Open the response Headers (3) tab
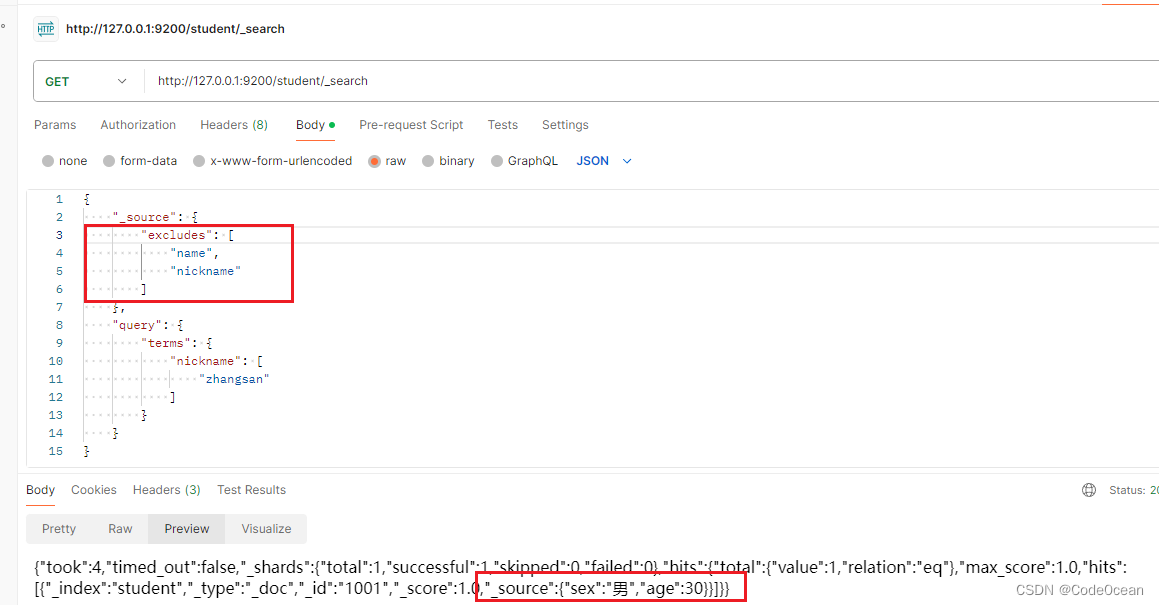 (166, 490)
